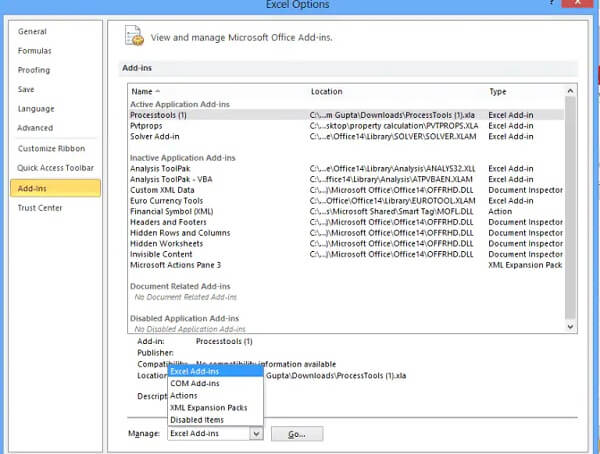The image size is (600, 454).
Task: Click the scroll up arrow of add-ins list
Action: click(x=570, y=91)
